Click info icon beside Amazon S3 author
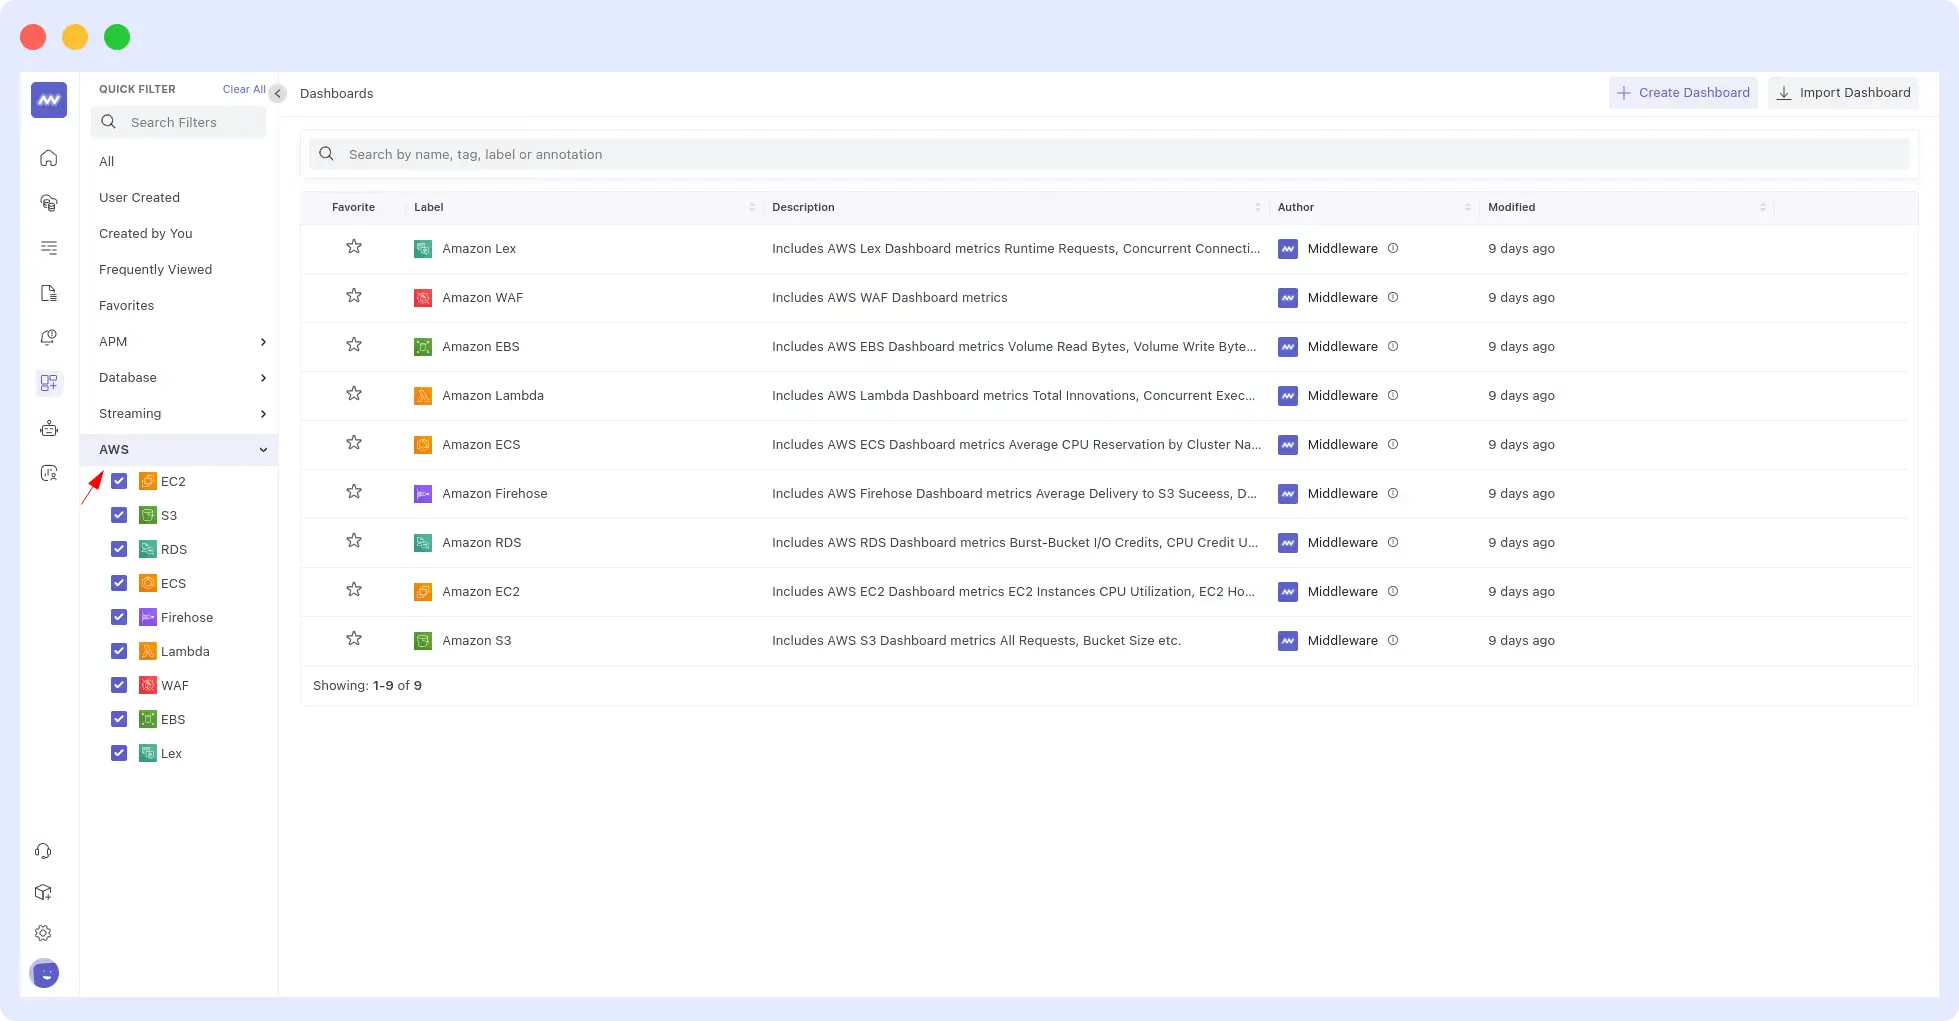 click(x=1393, y=640)
